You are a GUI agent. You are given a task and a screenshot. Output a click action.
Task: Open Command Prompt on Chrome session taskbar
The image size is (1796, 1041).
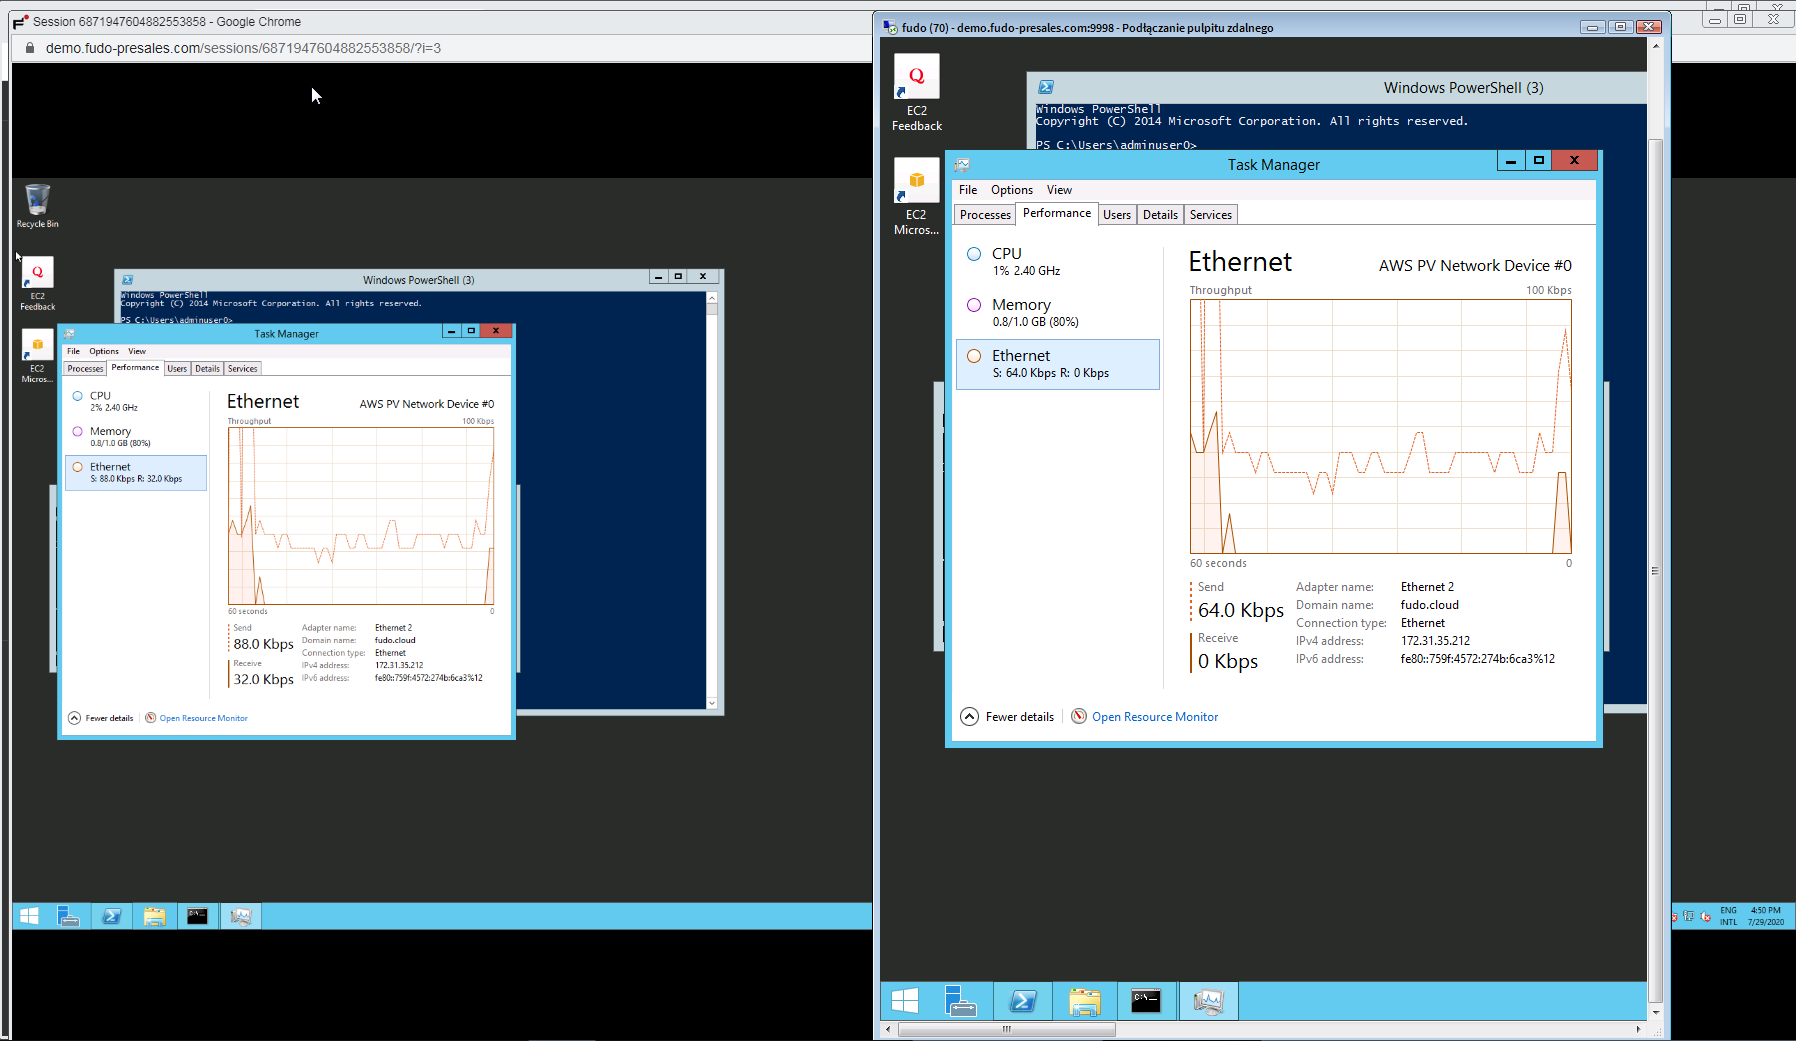(197, 916)
